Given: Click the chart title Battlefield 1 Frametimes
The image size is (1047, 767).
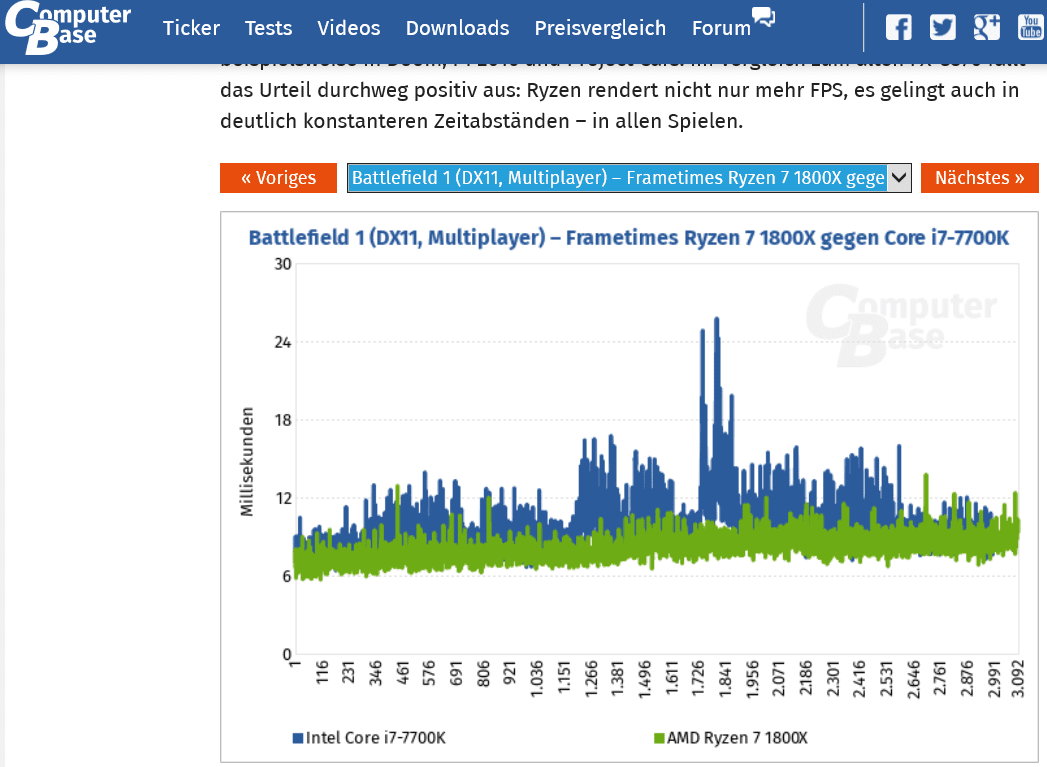Looking at the screenshot, I should (628, 238).
